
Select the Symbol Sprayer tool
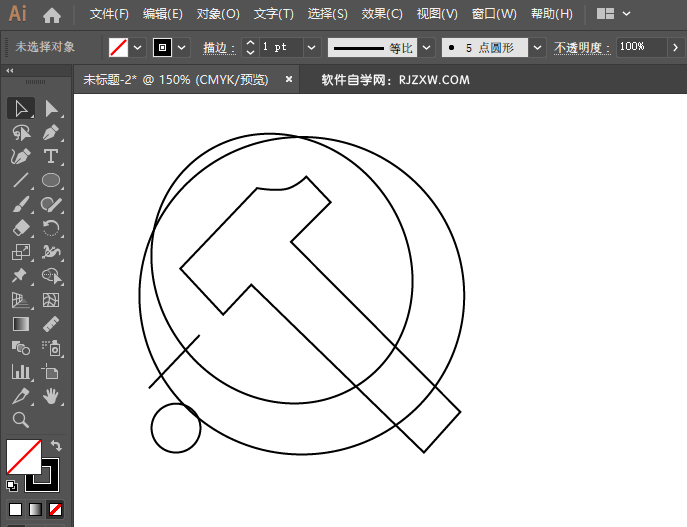(51, 348)
